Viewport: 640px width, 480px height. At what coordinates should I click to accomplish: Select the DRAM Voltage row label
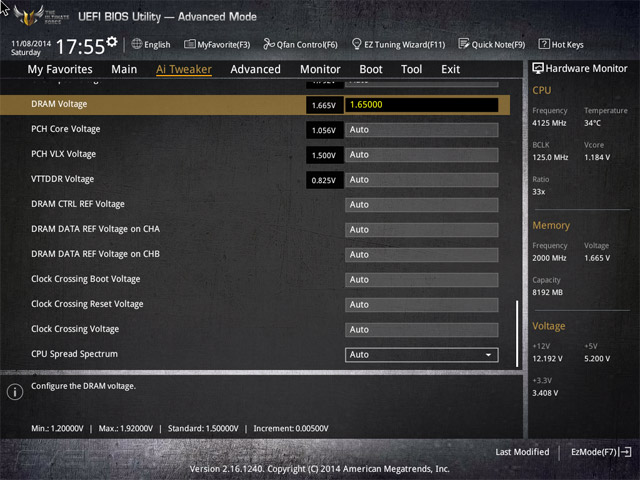(59, 104)
